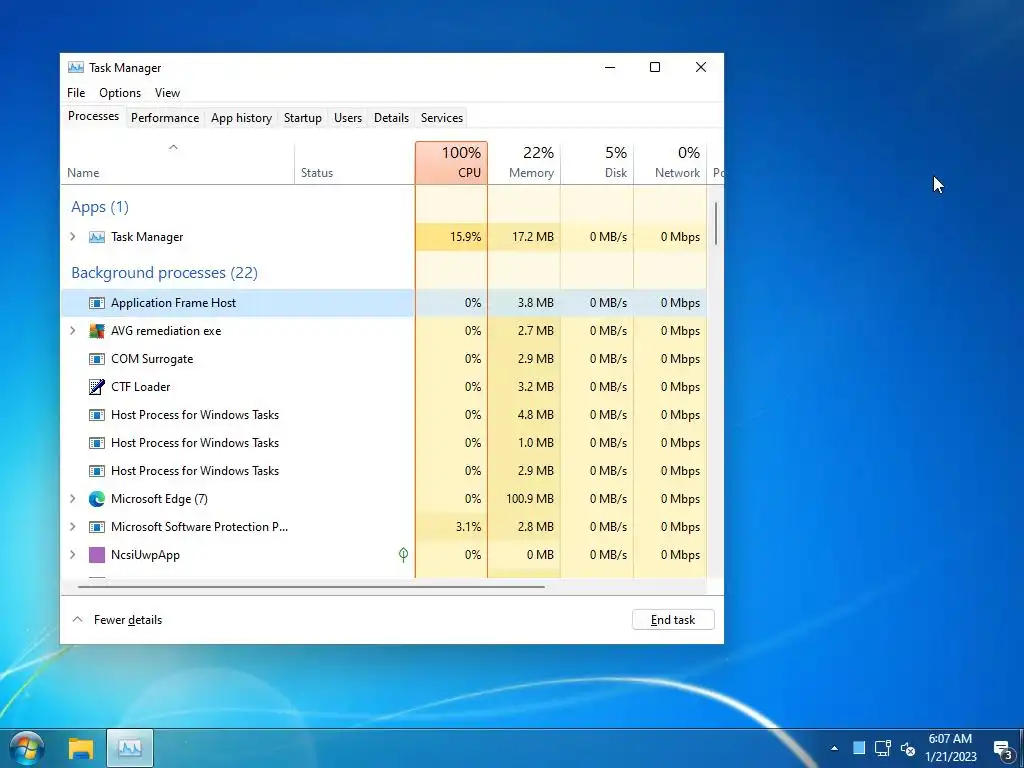Screen dimensions: 1024x768
Task: Click the Host Process row with 2.9 MB icon
Action: point(97,471)
